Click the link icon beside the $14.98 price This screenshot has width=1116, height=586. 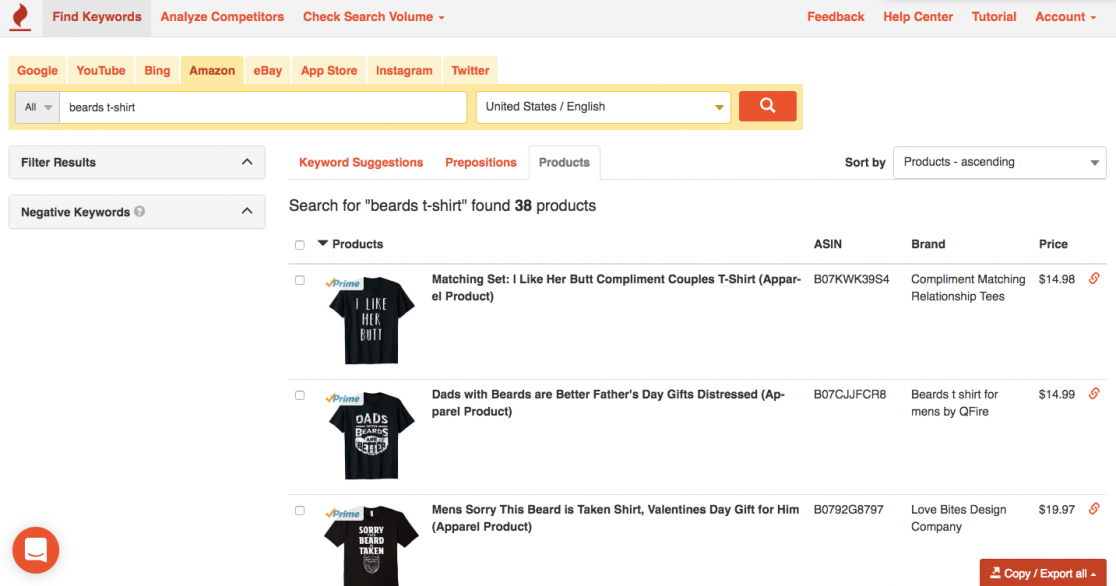(1094, 279)
